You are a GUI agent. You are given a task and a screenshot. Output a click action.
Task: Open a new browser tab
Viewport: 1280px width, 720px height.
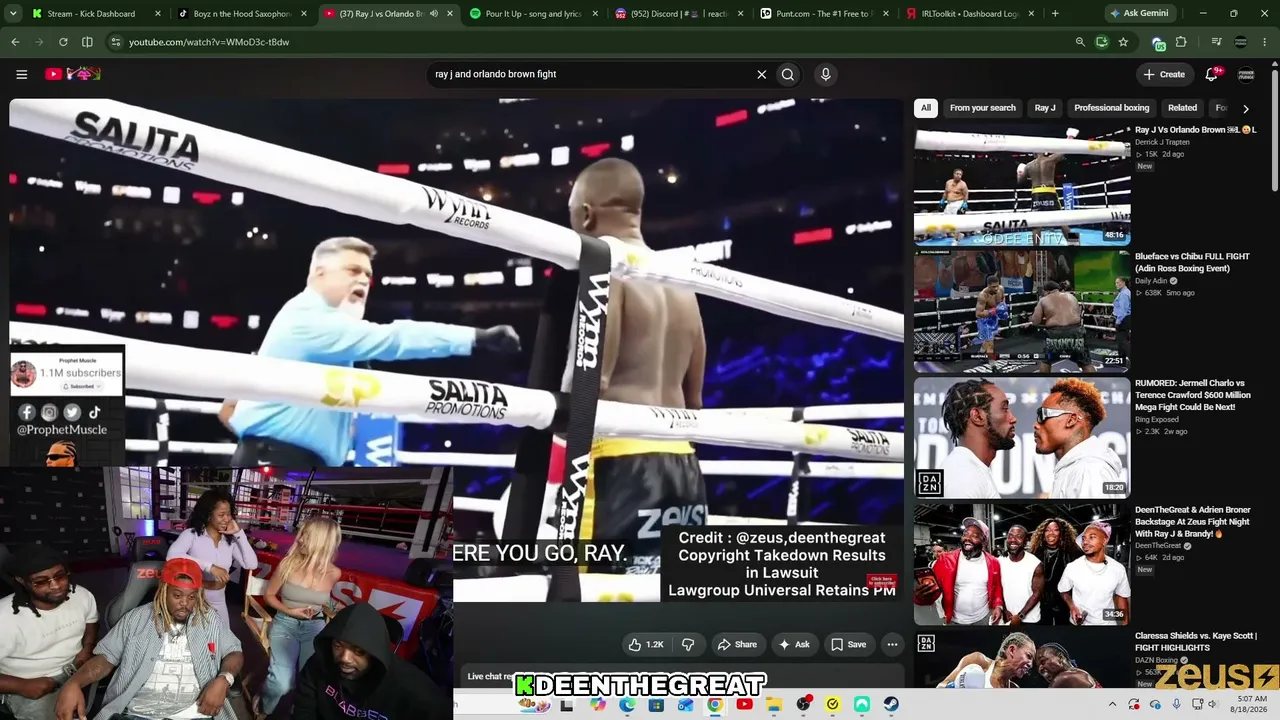(x=1055, y=14)
